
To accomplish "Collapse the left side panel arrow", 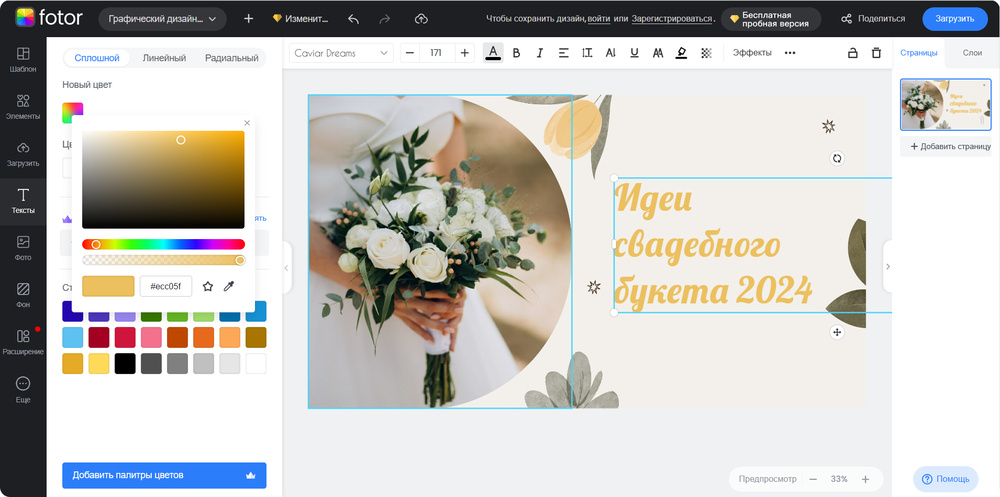I will coord(286,267).
